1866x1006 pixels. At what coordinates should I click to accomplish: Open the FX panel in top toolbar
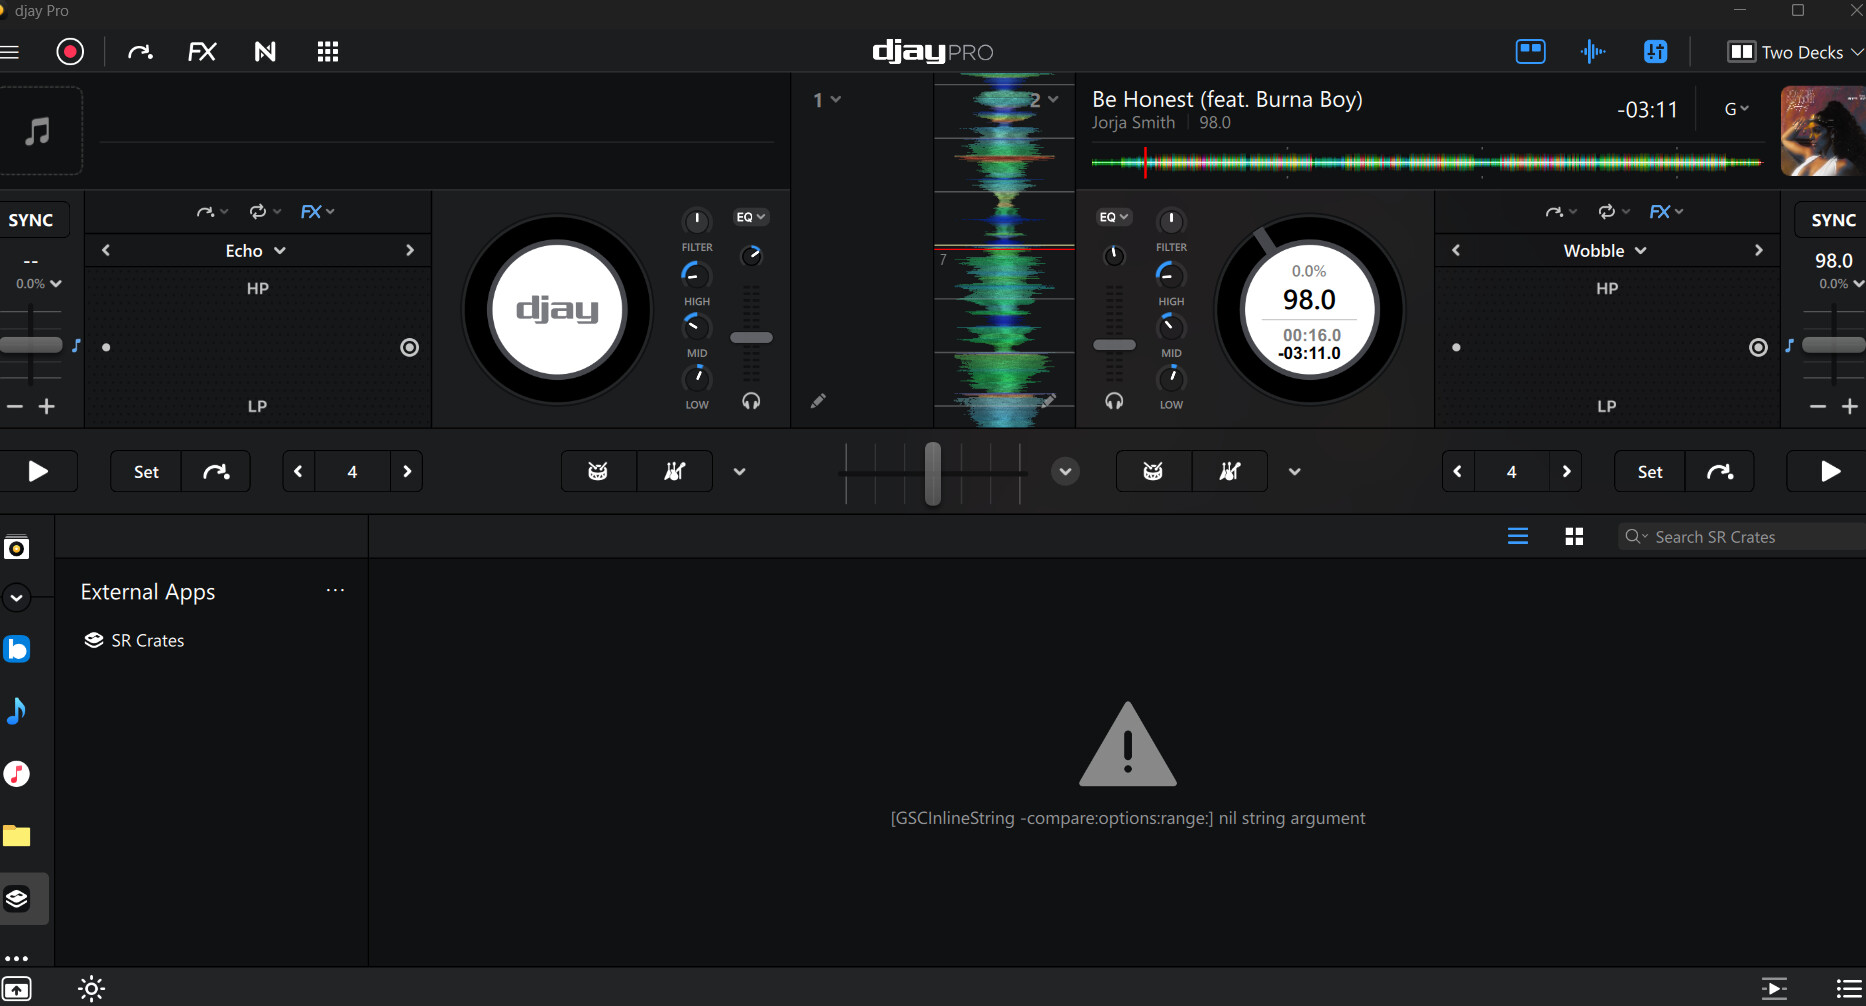tap(202, 52)
